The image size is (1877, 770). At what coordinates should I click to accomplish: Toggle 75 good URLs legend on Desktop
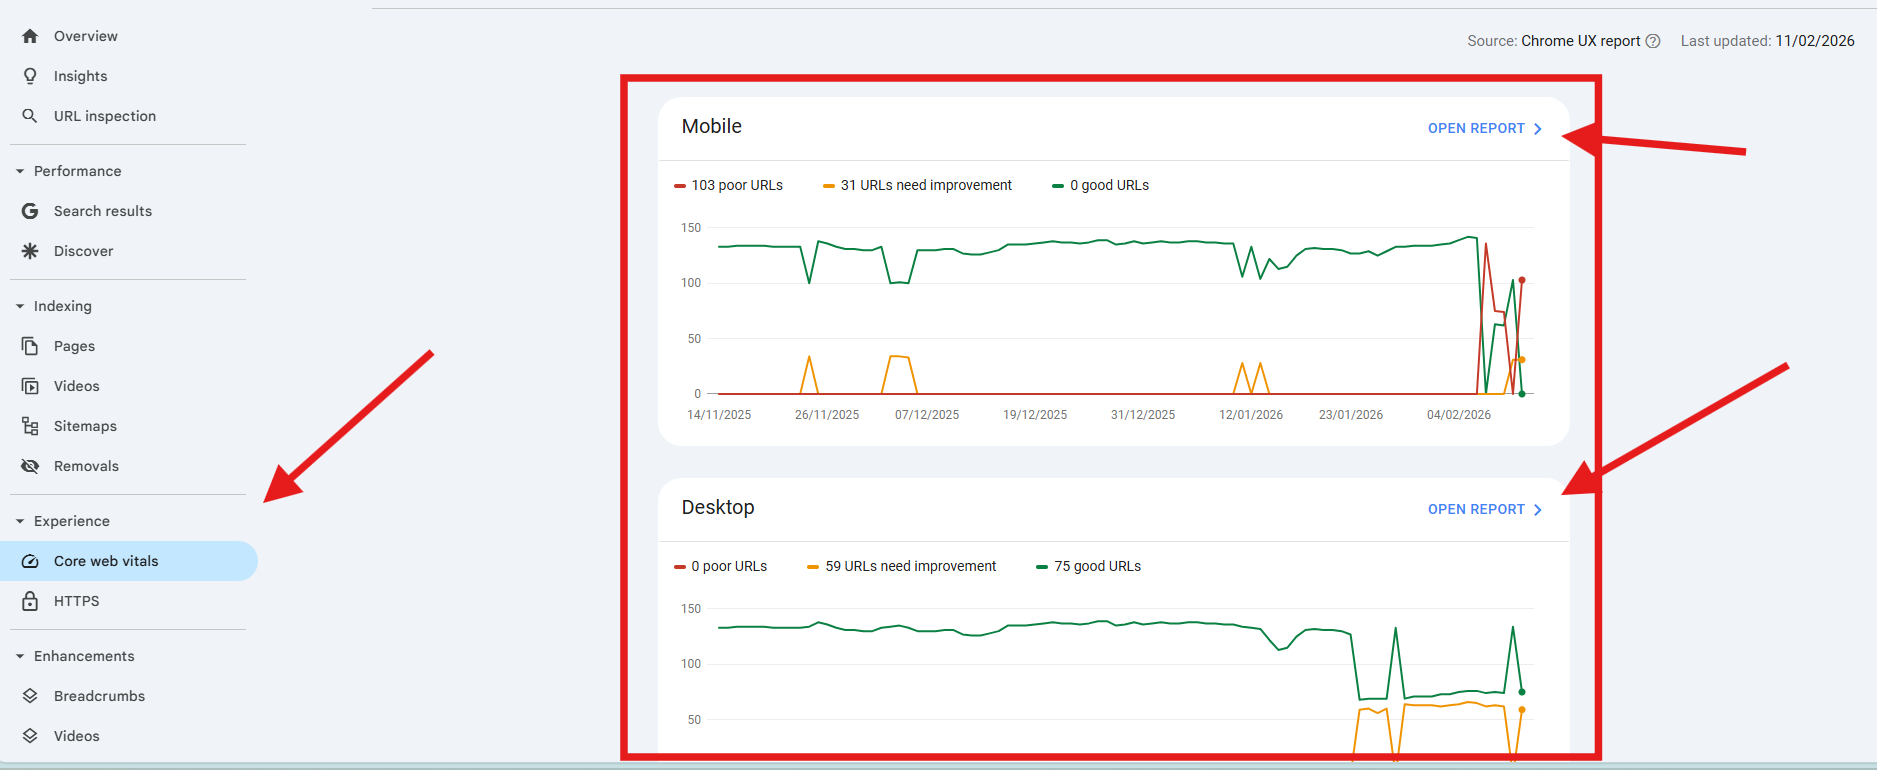coord(1089,566)
